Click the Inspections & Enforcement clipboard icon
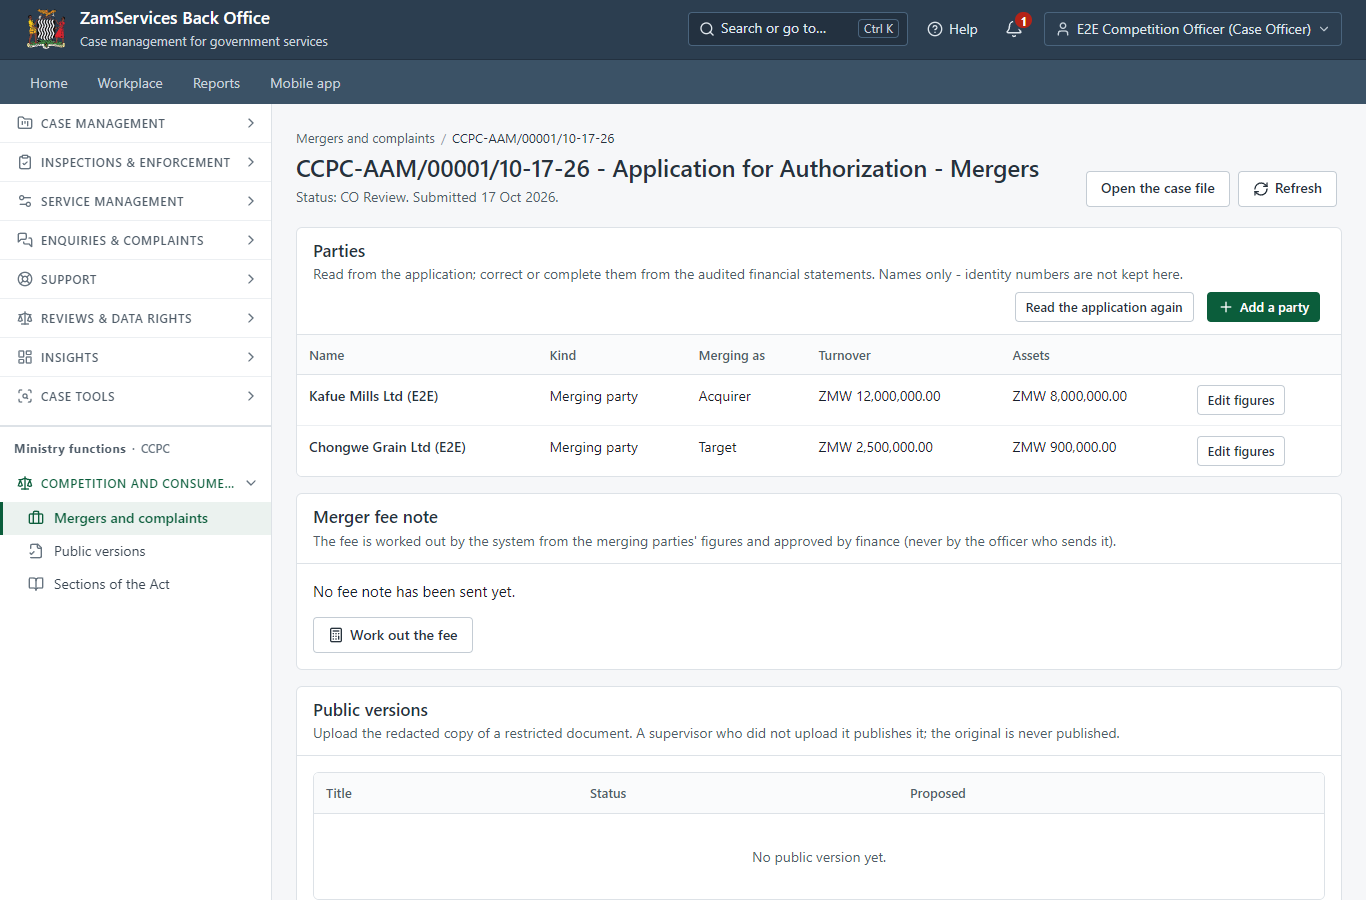This screenshot has height=900, width=1366. pos(25,162)
